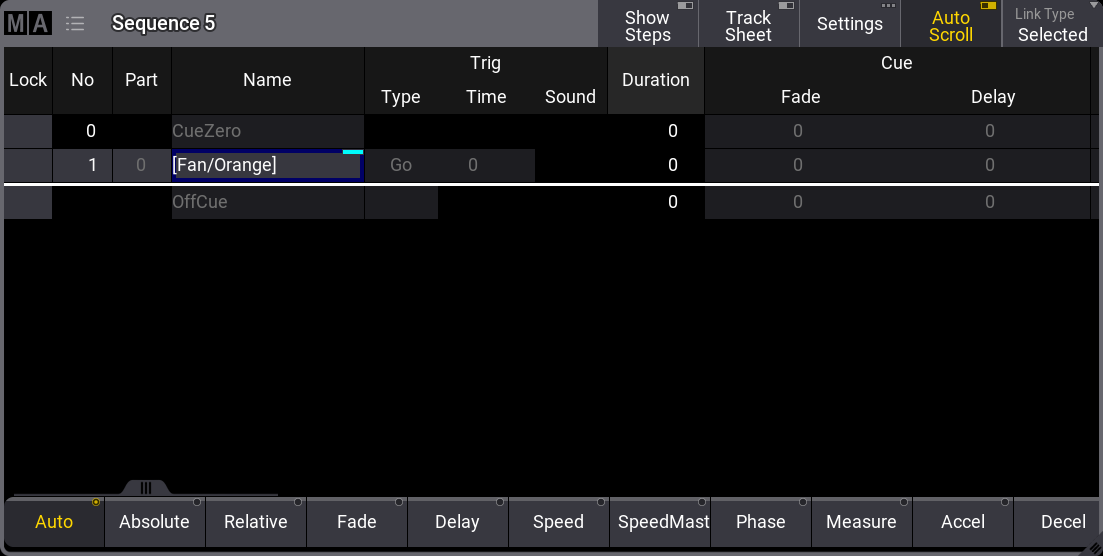Click the resize corner grip icon
The height and width of the screenshot is (556, 1103).
(x=1094, y=547)
